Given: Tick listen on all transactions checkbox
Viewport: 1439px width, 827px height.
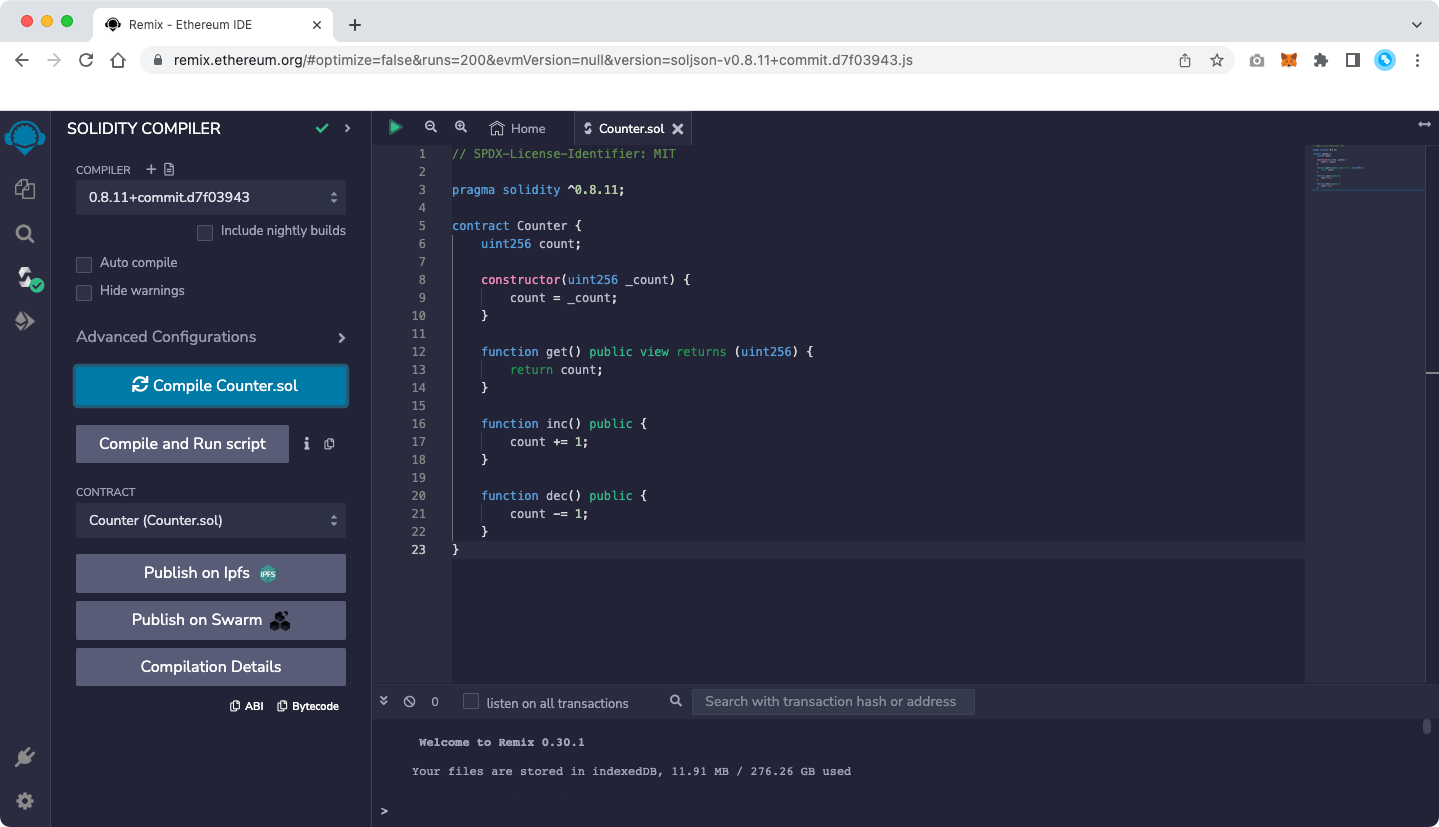Looking at the screenshot, I should click(x=471, y=702).
